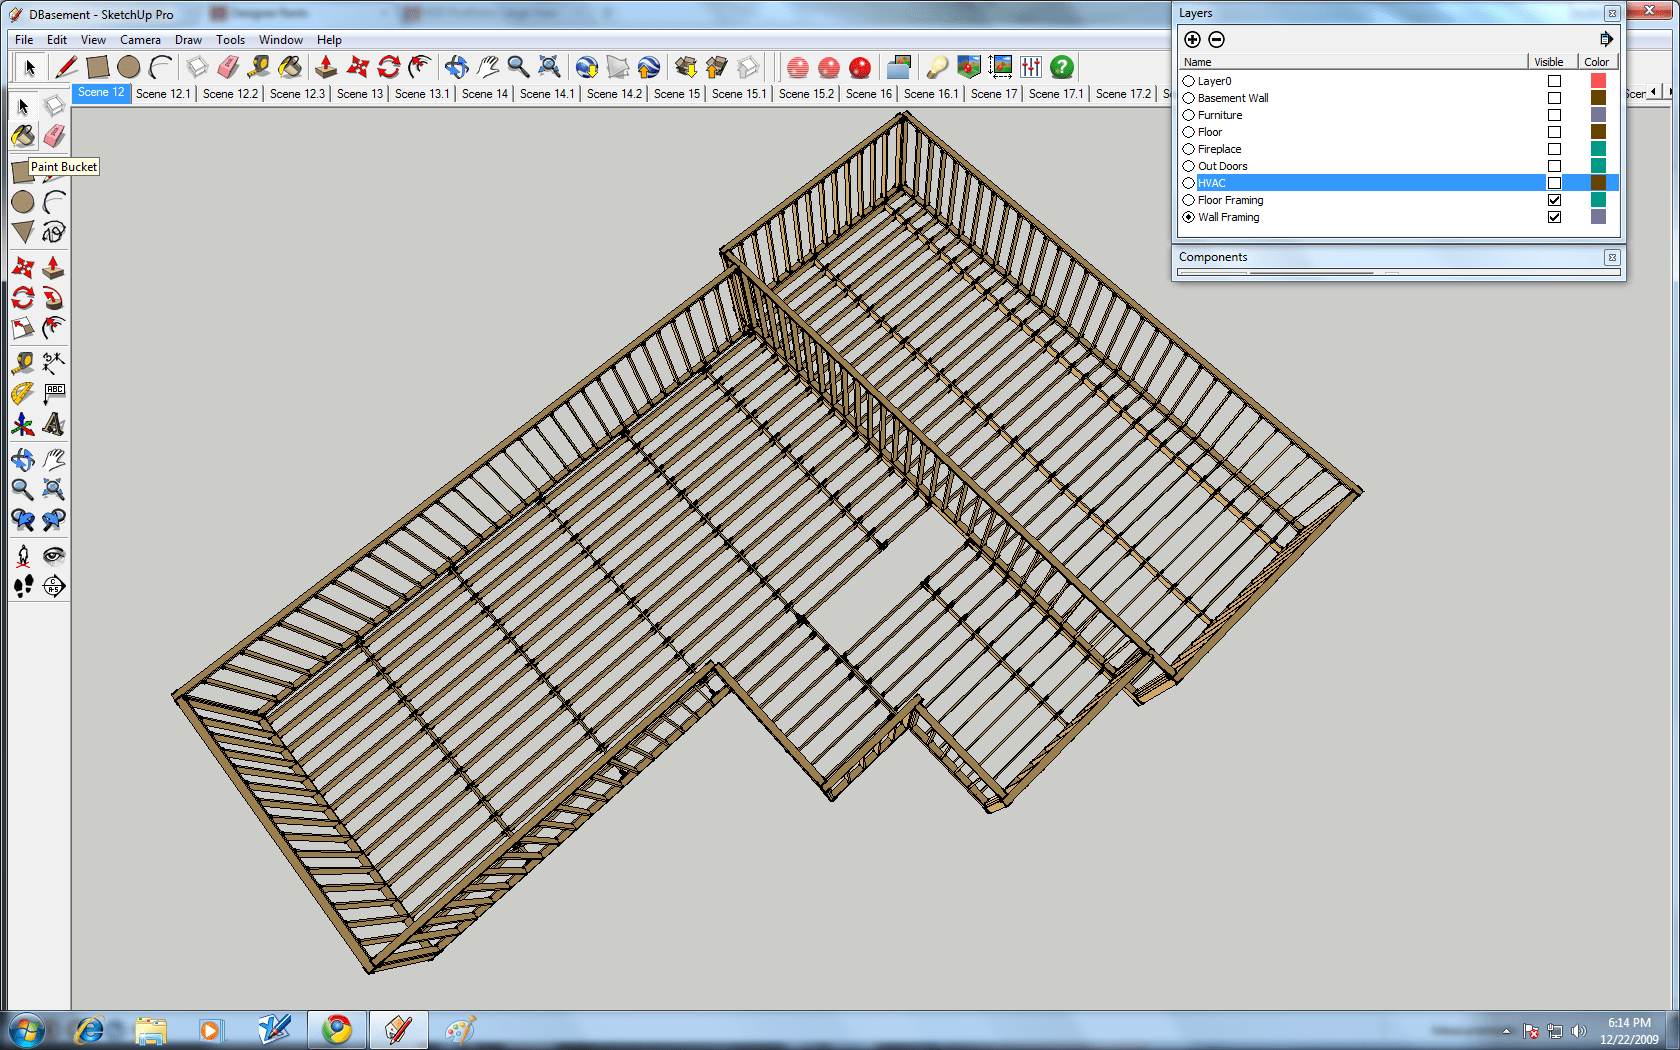The image size is (1680, 1050).
Task: Toggle HVAC layer visibility checkbox
Action: click(x=1554, y=183)
